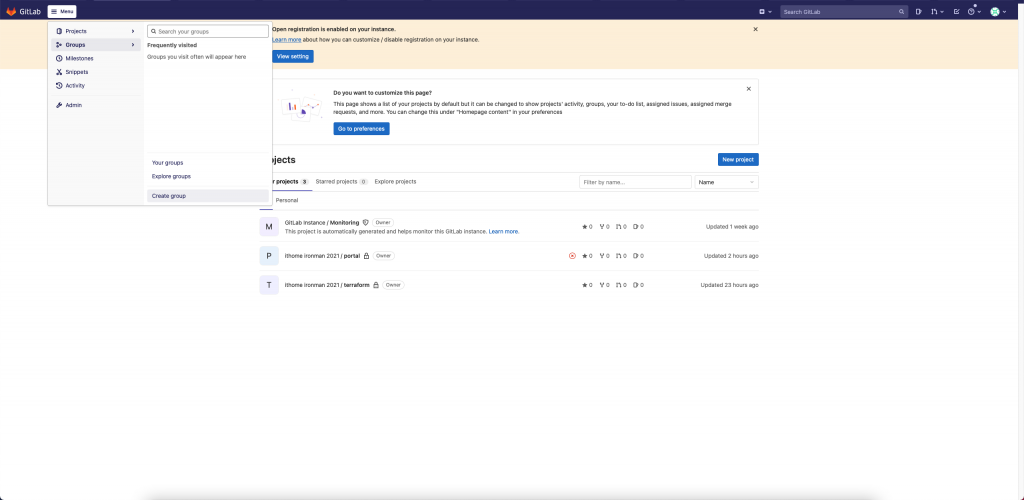Click the Admin wrench icon

point(59,105)
